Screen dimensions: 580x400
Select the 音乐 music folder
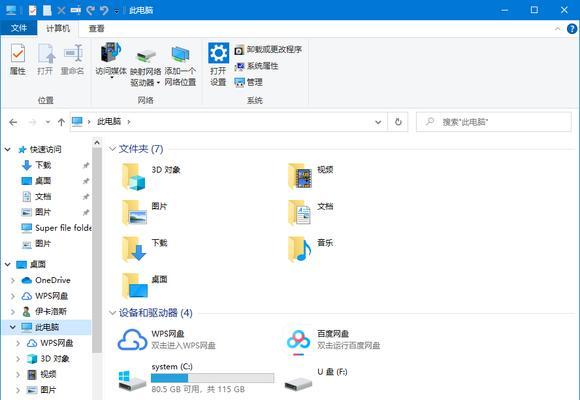coord(311,249)
